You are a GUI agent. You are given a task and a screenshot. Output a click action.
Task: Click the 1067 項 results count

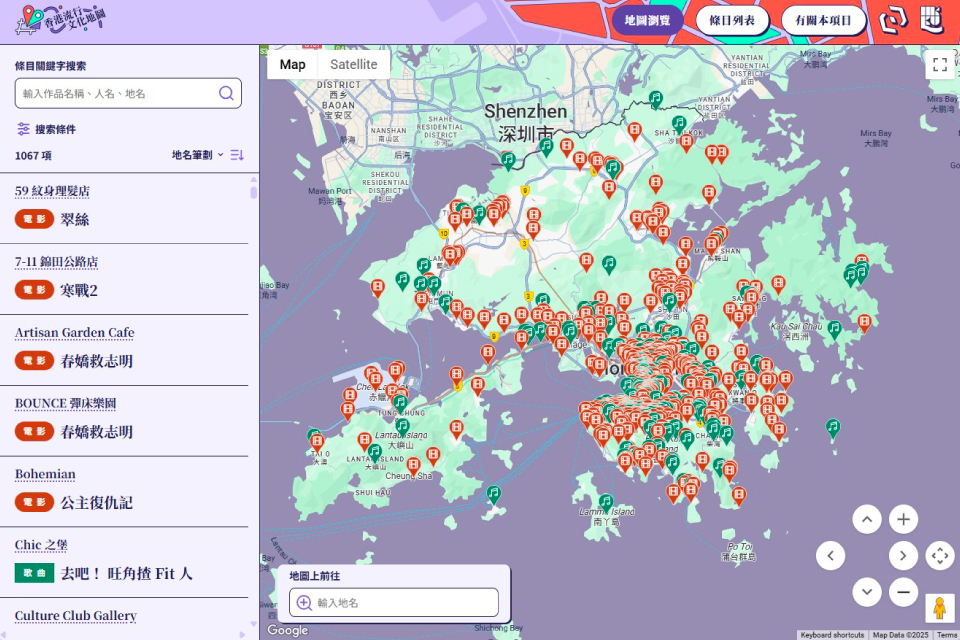pyautogui.click(x=33, y=156)
